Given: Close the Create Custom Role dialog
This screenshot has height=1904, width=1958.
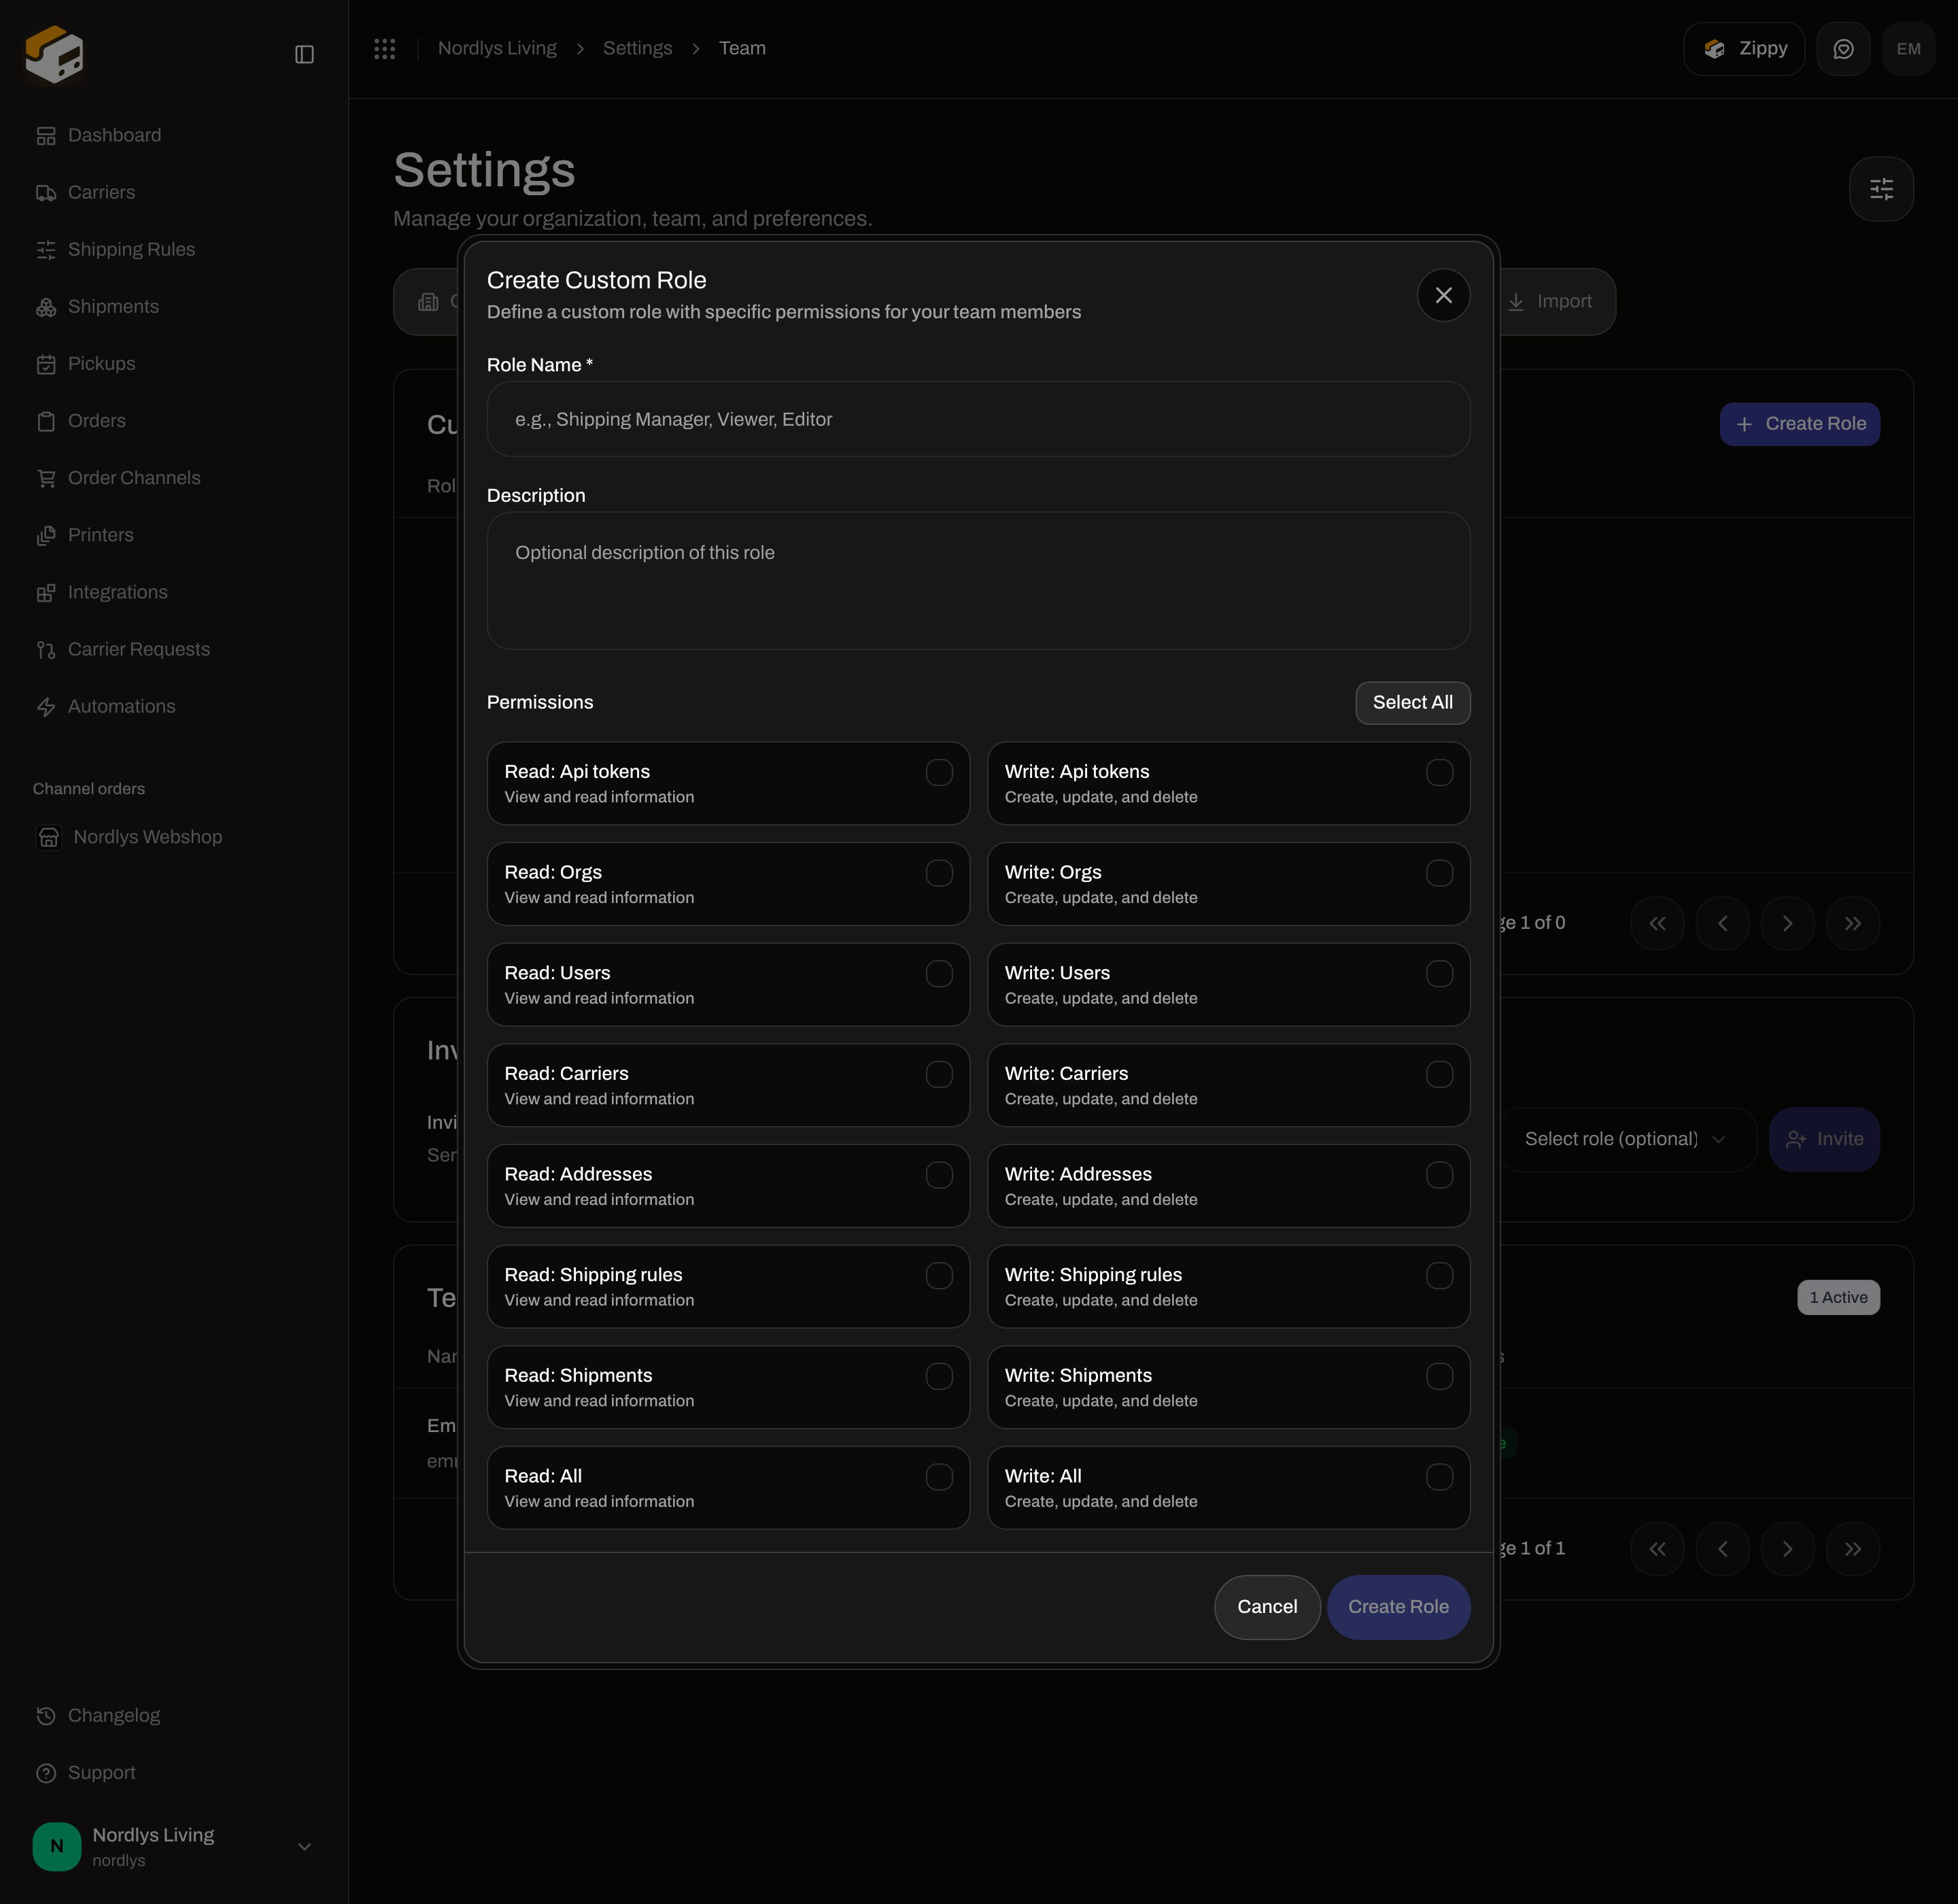Looking at the screenshot, I should click(x=1443, y=295).
